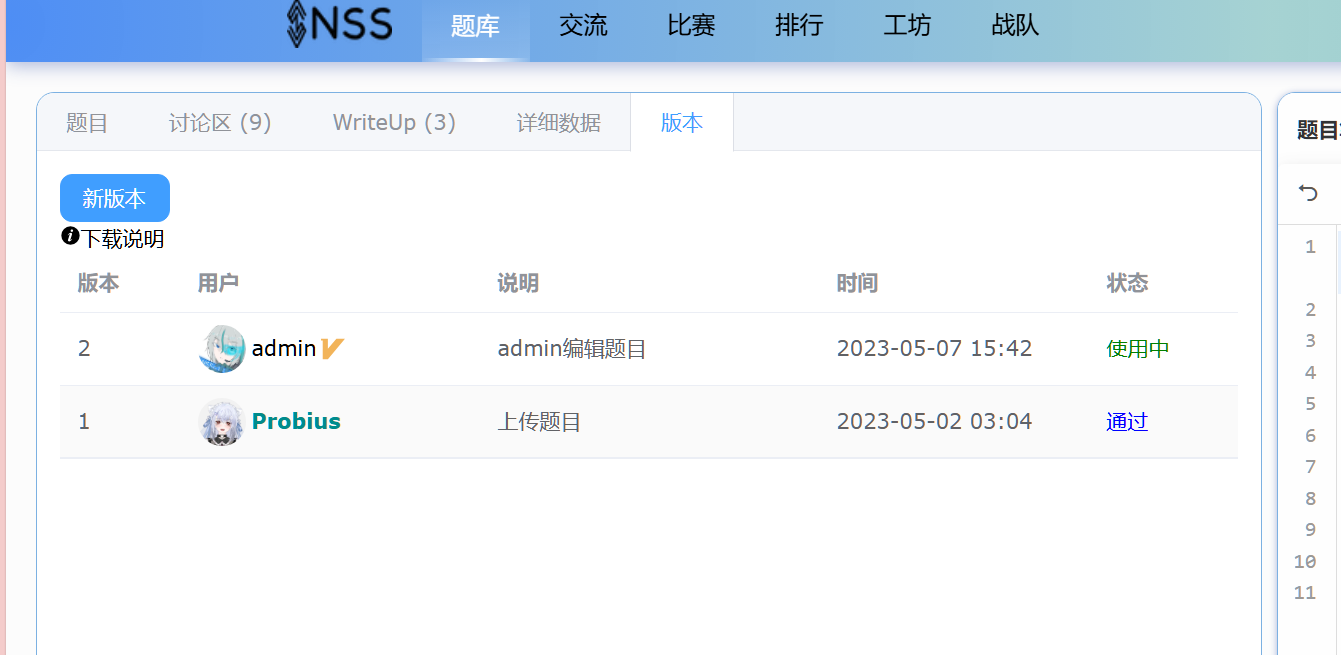Open the 交流 navigation menu
This screenshot has width=1341, height=655.
(x=583, y=26)
